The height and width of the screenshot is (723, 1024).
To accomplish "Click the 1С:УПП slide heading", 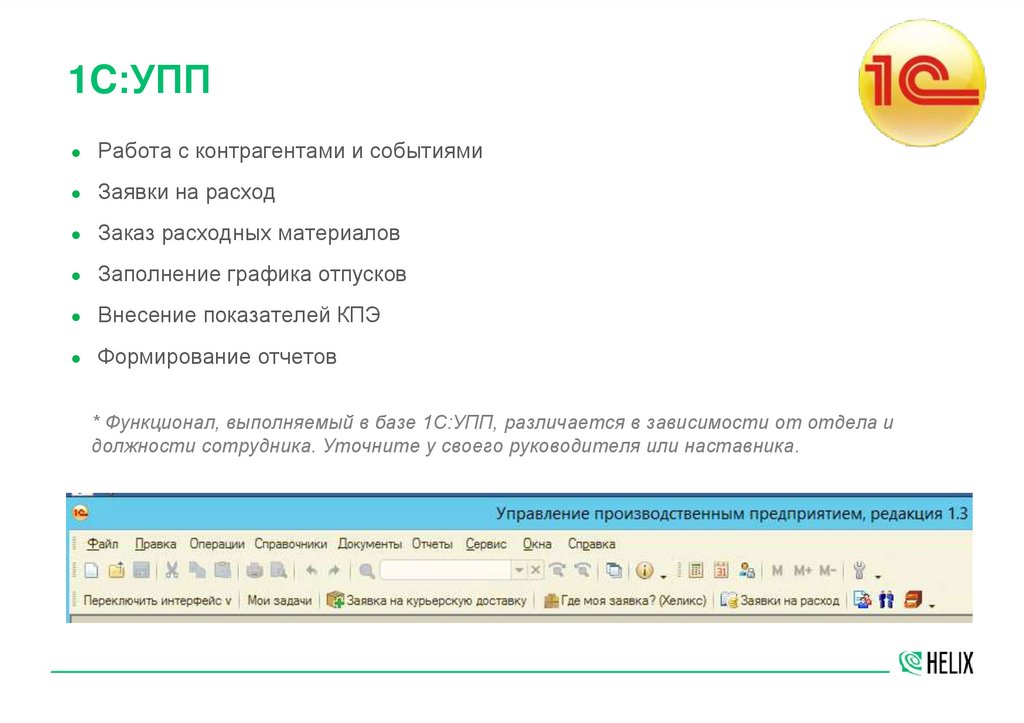I will click(139, 80).
